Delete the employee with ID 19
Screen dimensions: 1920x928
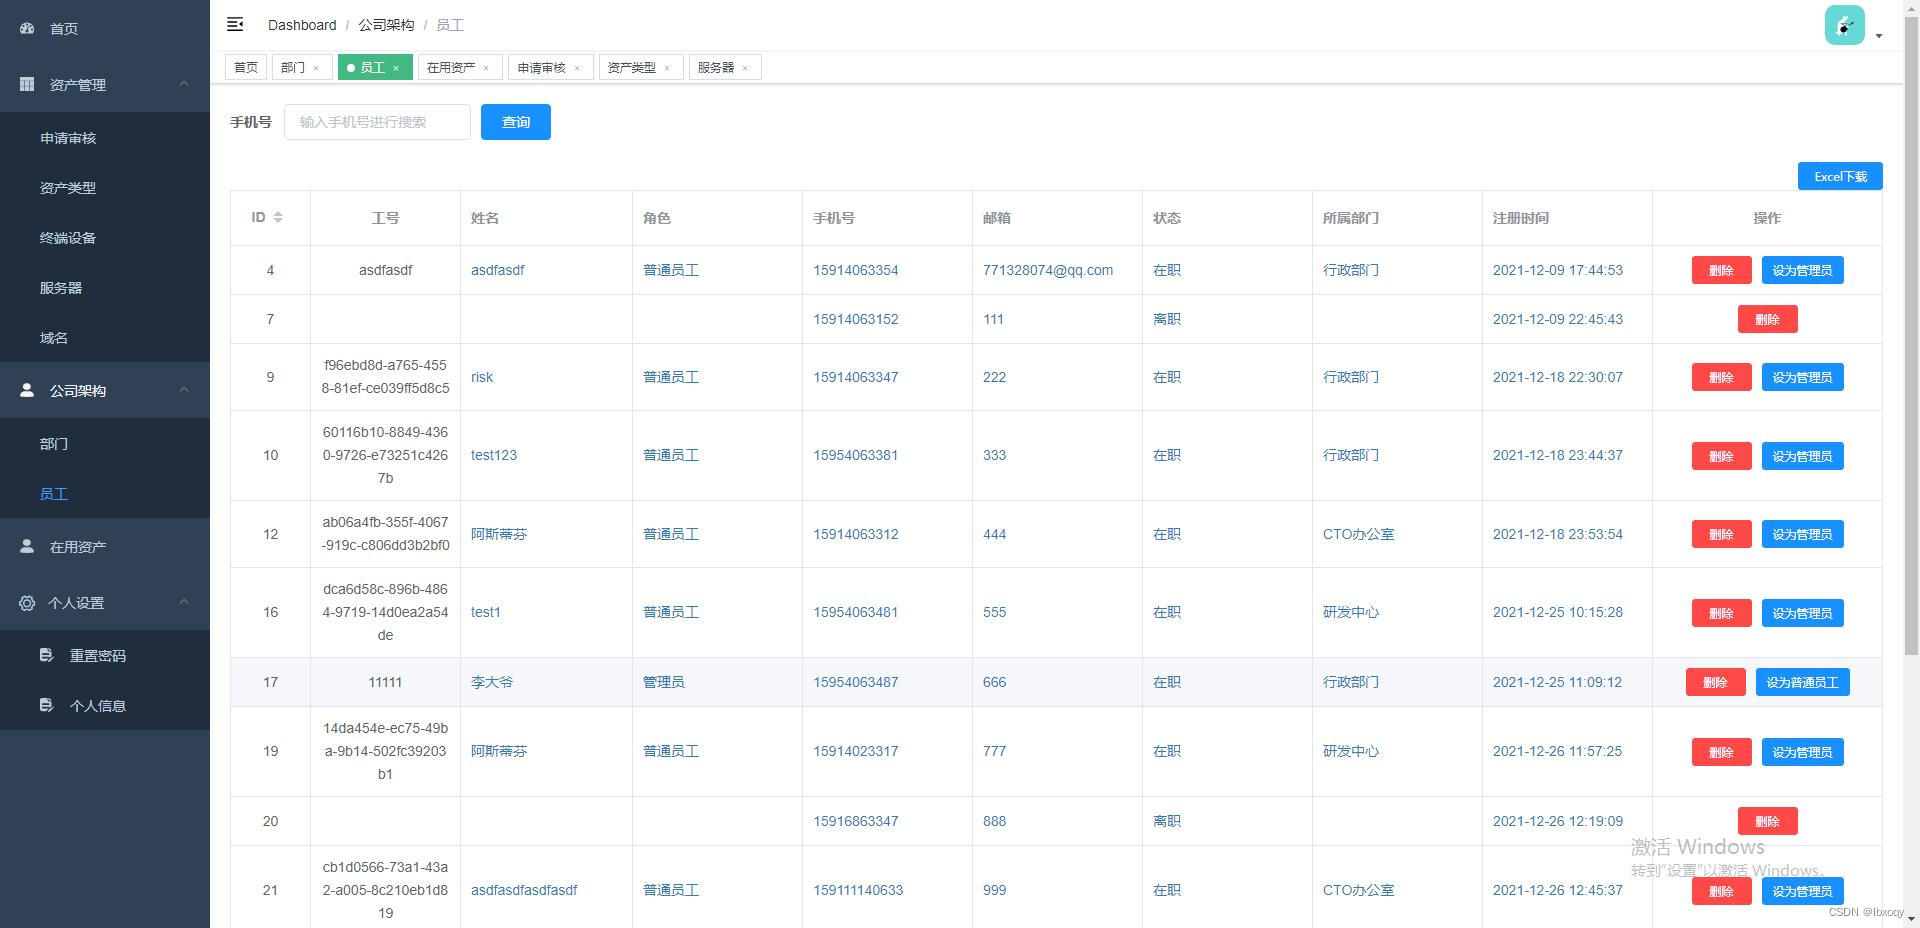[x=1721, y=752]
